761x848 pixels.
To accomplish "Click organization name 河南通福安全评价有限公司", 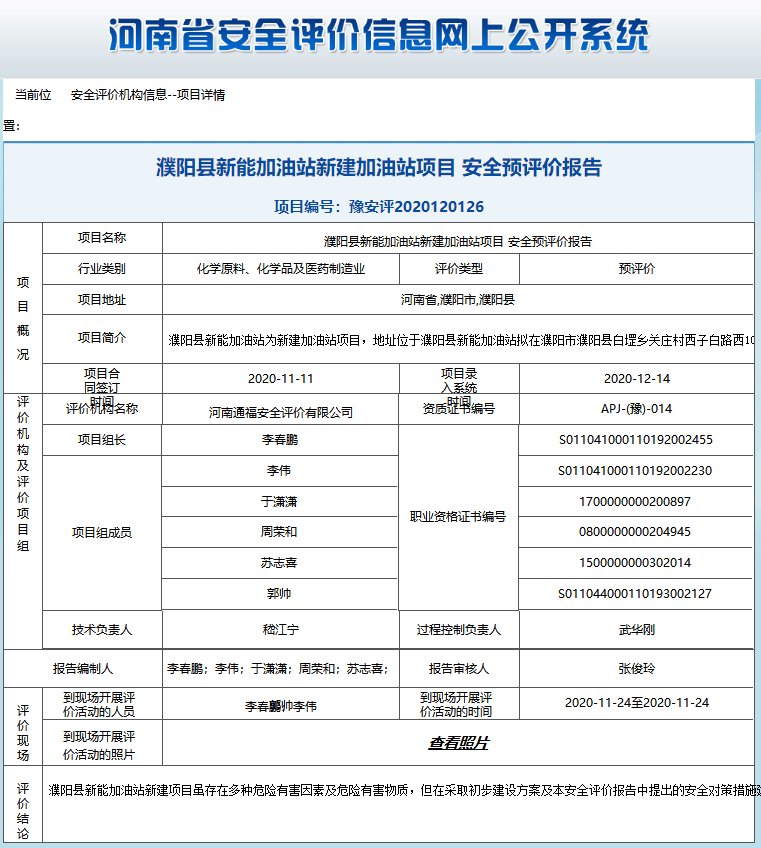I will click(x=281, y=413).
